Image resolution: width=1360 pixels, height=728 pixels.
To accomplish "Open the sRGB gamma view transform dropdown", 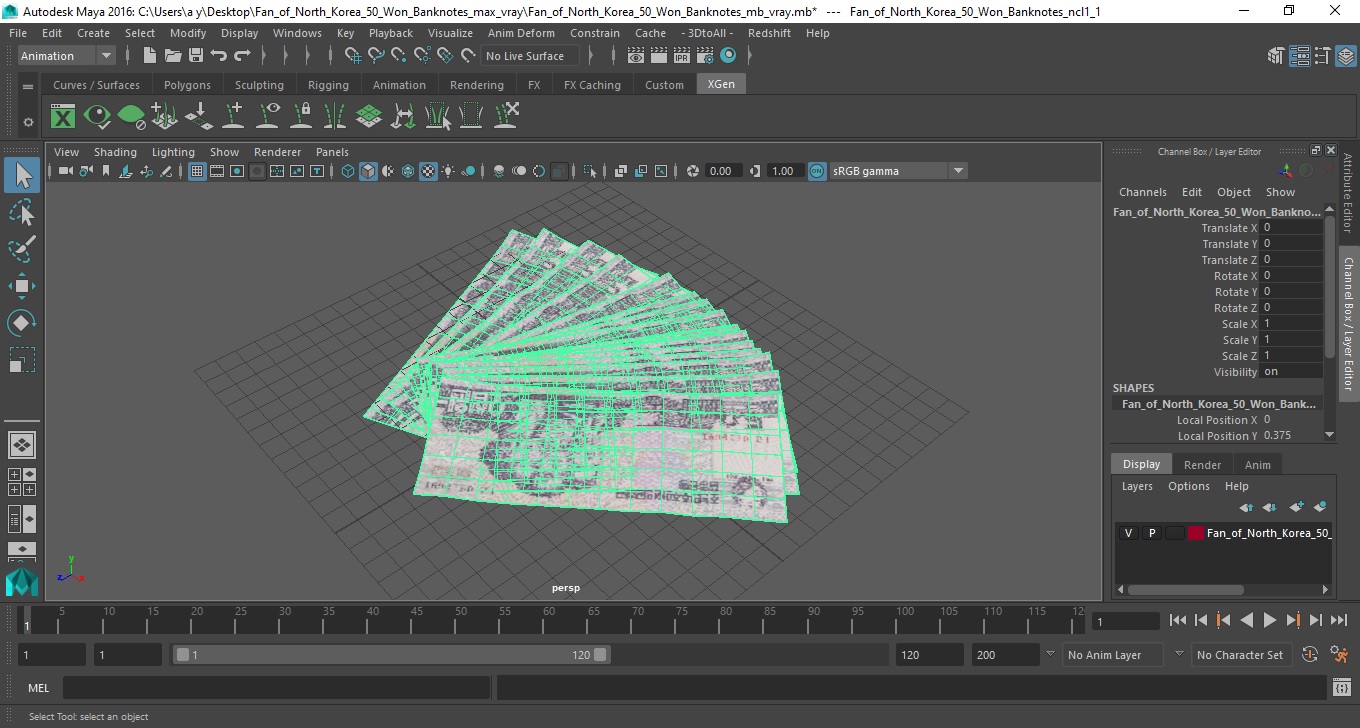I will (898, 171).
